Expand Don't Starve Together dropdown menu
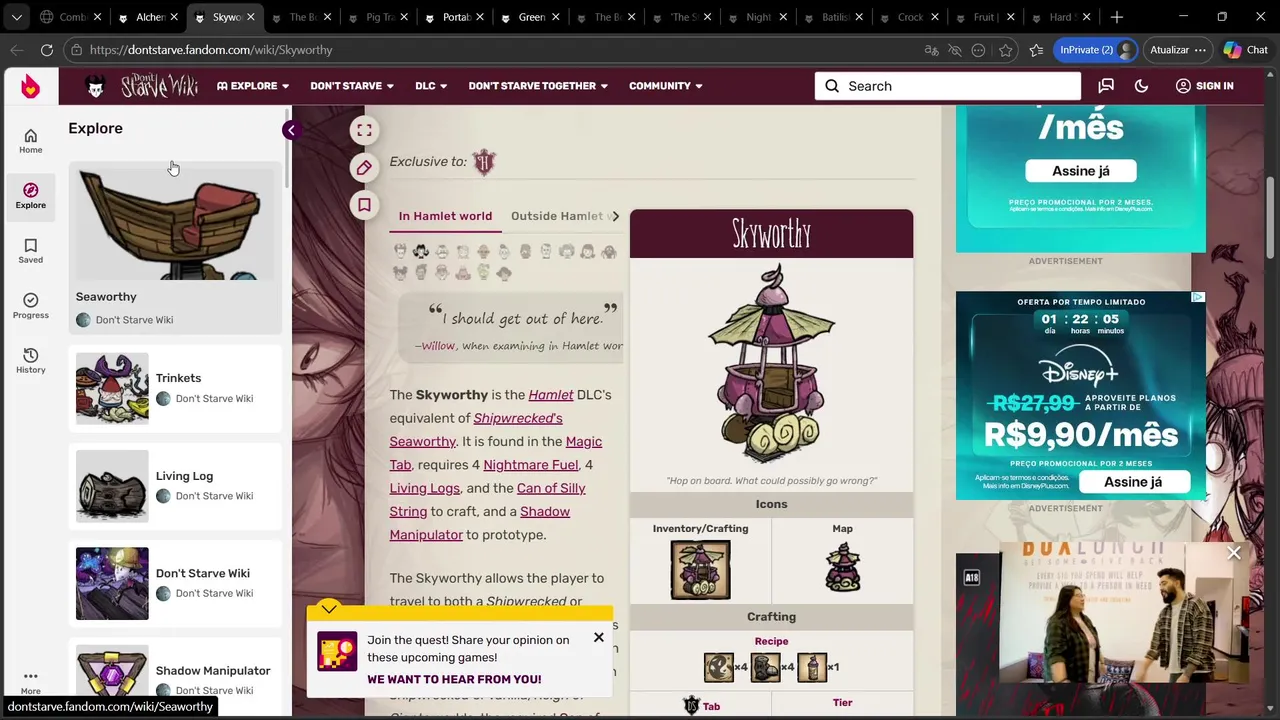Viewport: 1280px width, 720px height. tap(538, 86)
